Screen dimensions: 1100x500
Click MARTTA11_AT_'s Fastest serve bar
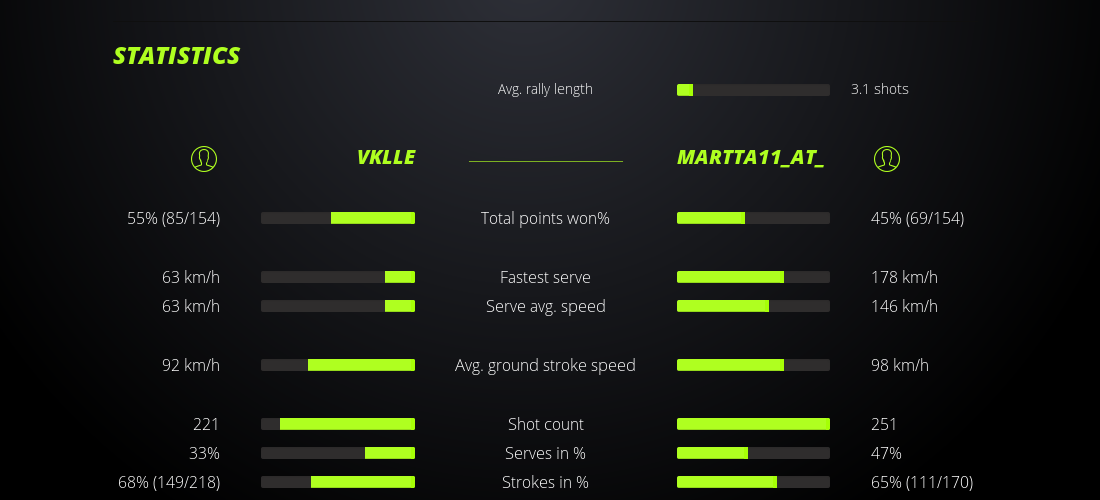pyautogui.click(x=753, y=277)
